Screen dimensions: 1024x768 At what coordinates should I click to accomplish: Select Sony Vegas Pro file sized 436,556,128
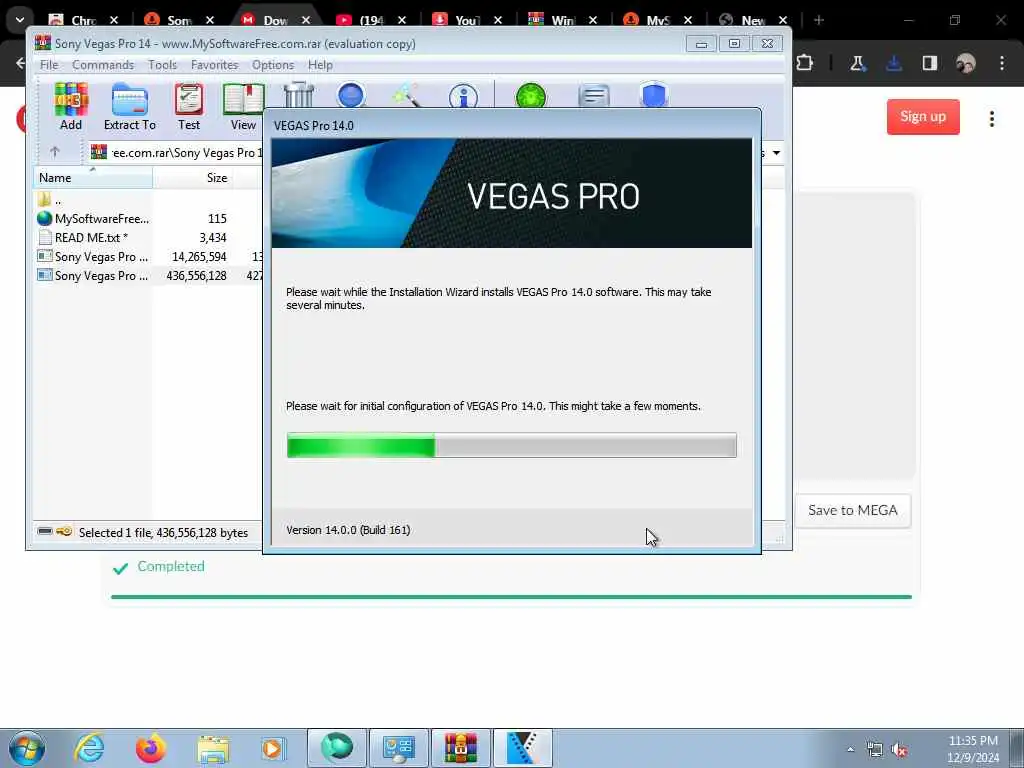click(148, 276)
